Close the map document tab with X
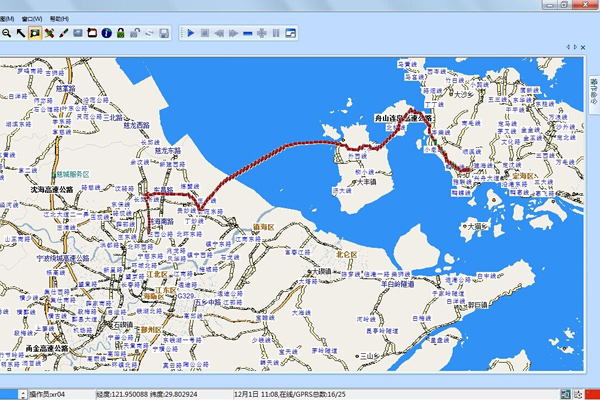600x400 pixels. pos(585,47)
